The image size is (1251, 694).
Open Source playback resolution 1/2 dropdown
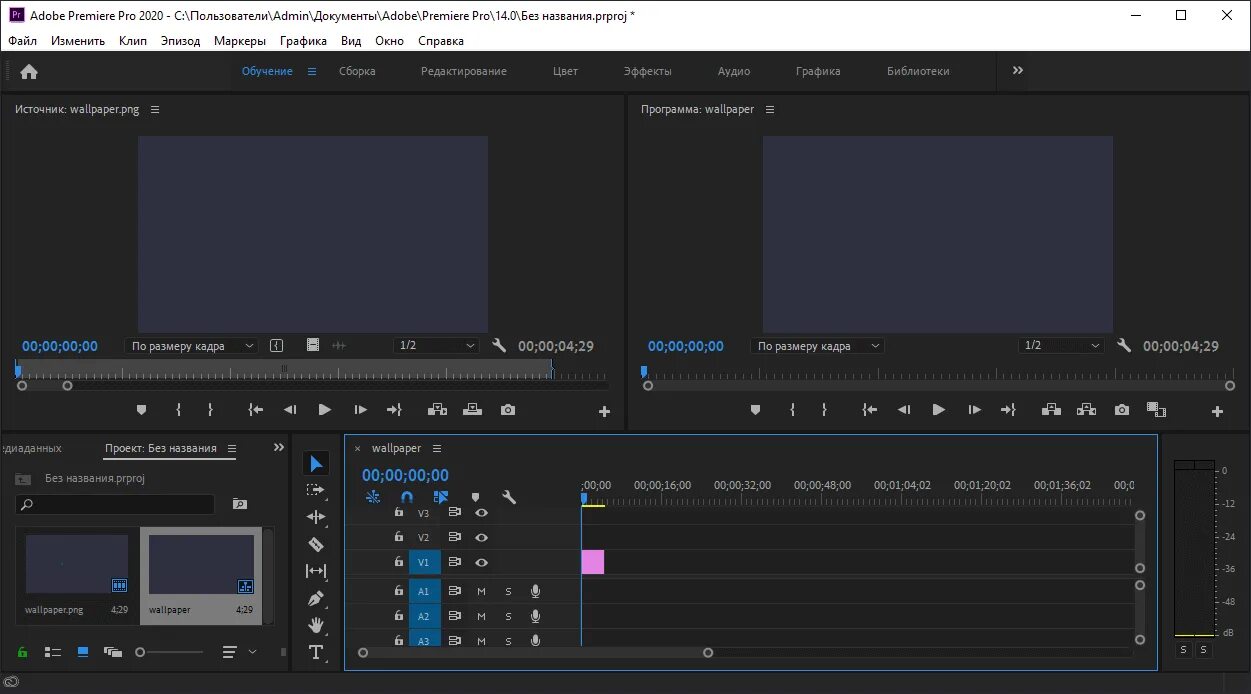click(x=436, y=346)
